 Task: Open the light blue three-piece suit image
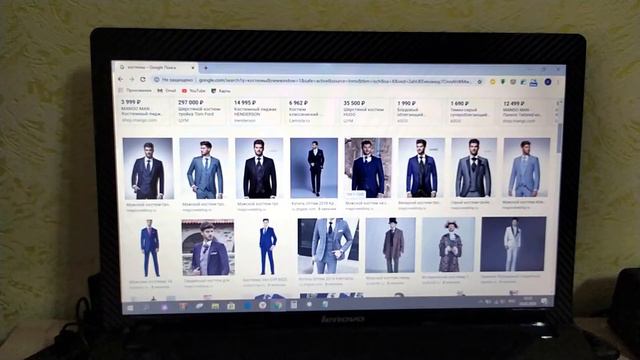point(527,167)
